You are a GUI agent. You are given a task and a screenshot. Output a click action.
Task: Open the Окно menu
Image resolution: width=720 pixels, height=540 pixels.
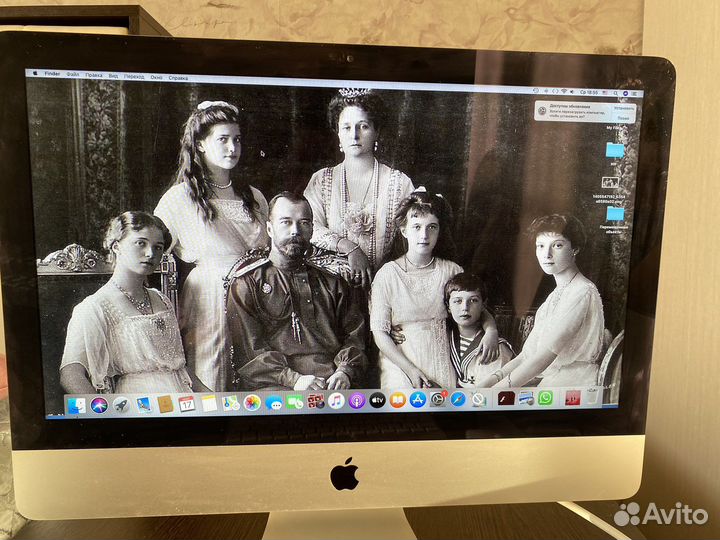pos(157,78)
